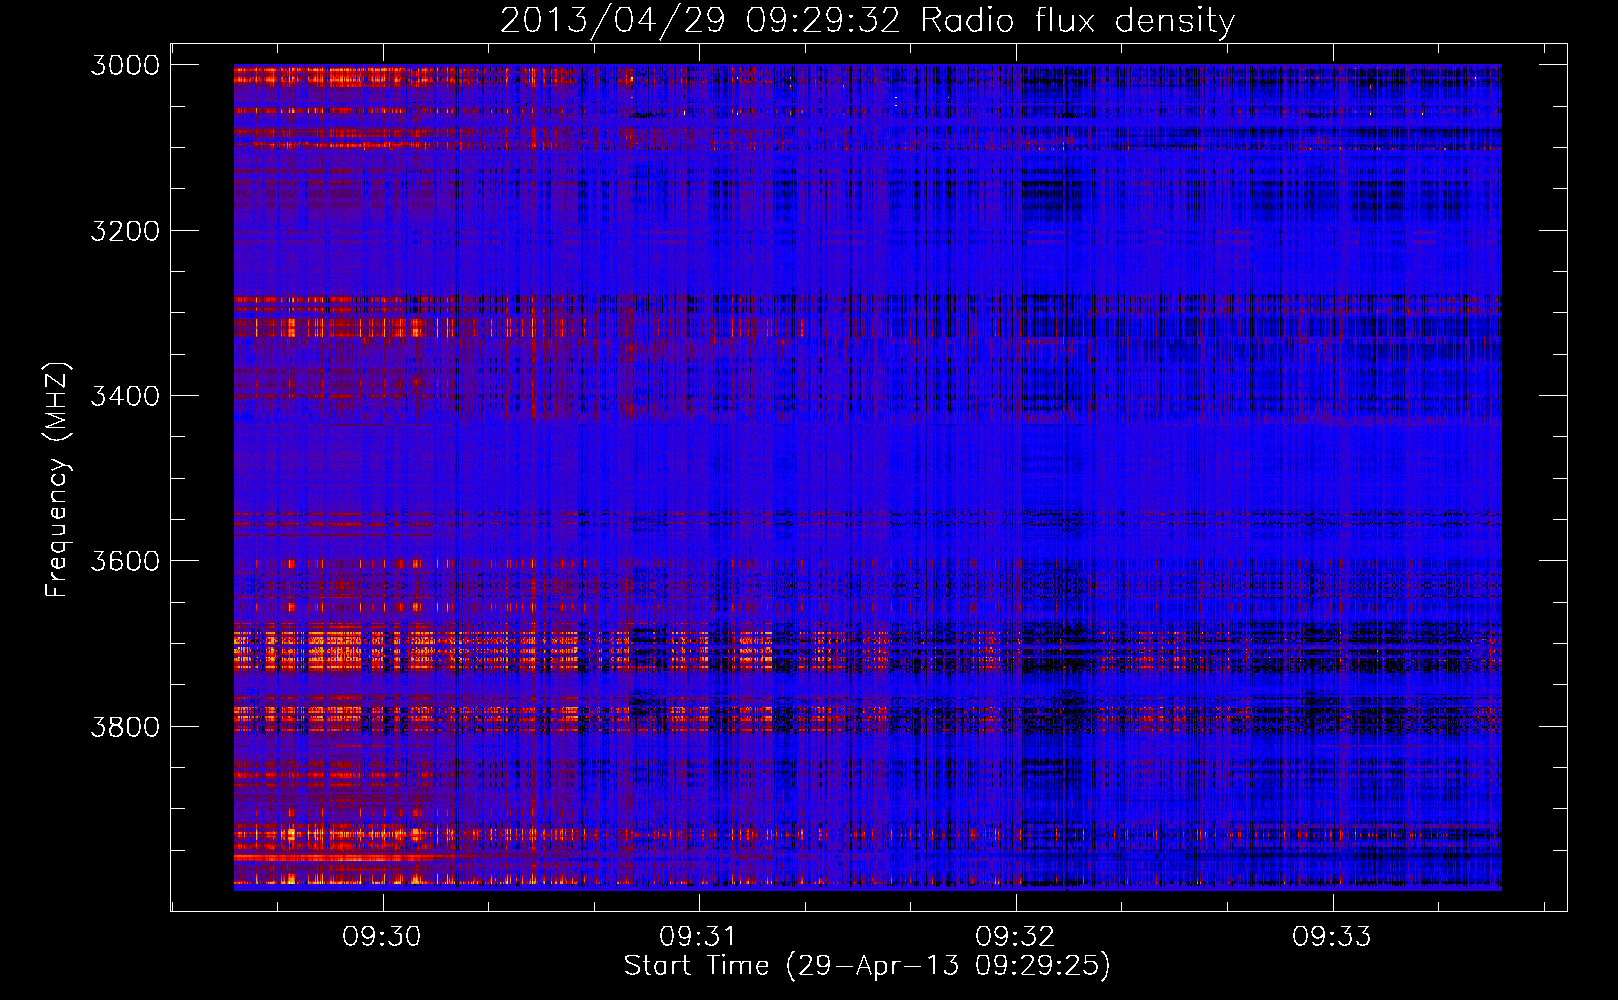Viewport: 1618px width, 1000px height.
Task: Click the 'Start Time (29-Apr-13 09:29:25)' label
Action: pyautogui.click(x=867, y=966)
